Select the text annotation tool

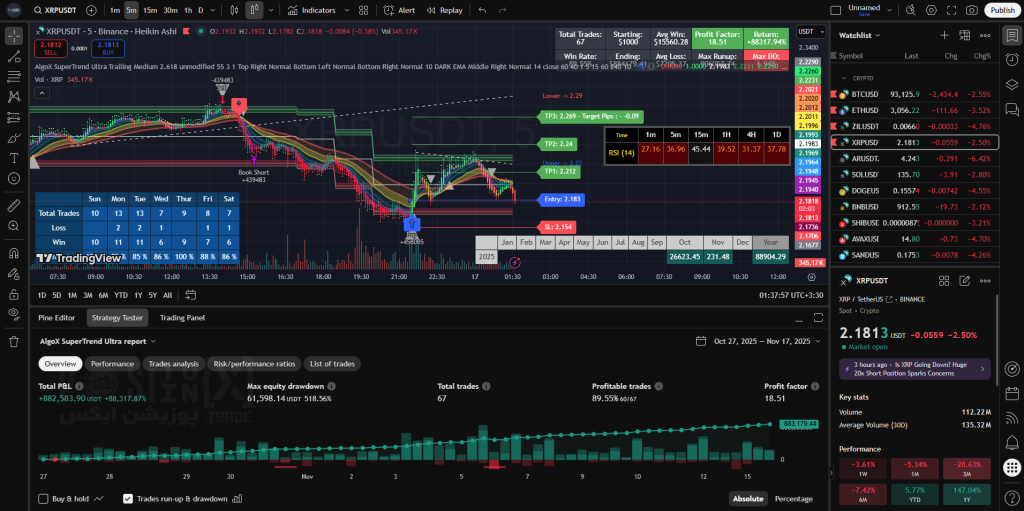tap(14, 158)
